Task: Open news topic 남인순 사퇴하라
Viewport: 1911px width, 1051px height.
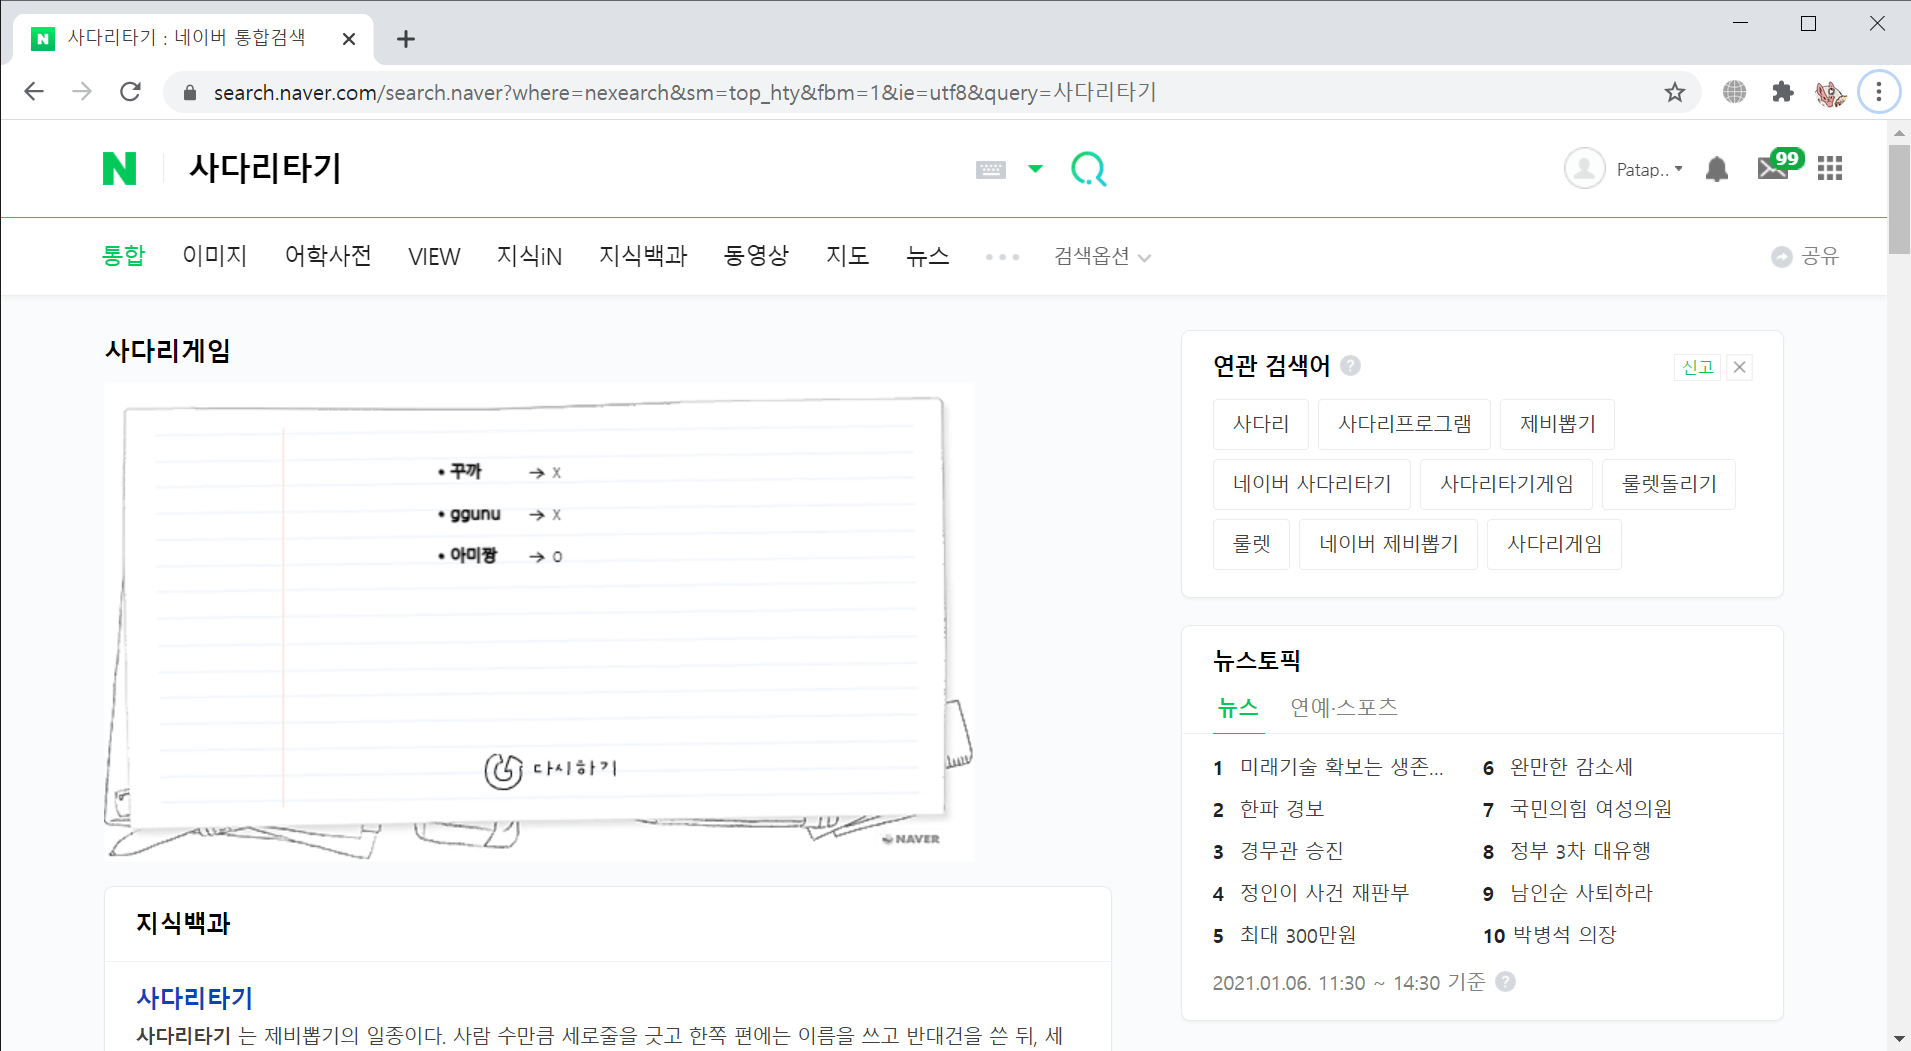Action: click(x=1581, y=893)
